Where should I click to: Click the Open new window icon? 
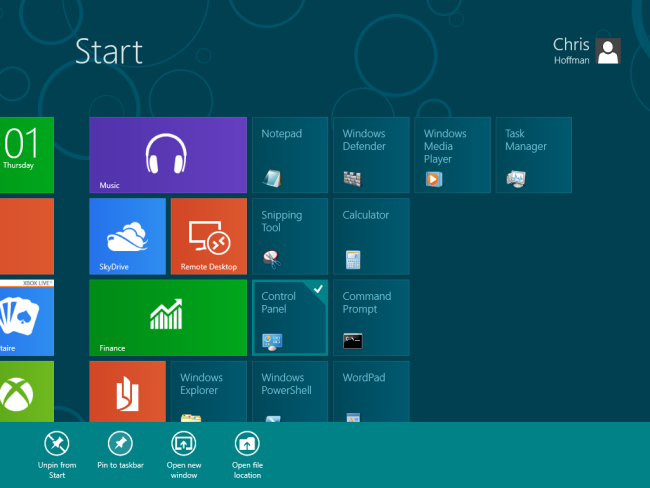tap(184, 443)
